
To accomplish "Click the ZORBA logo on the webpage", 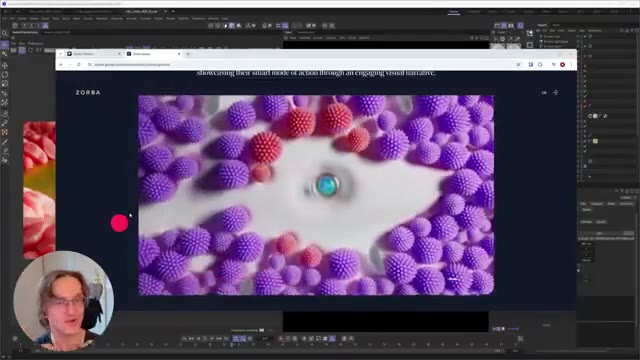I will tap(88, 93).
